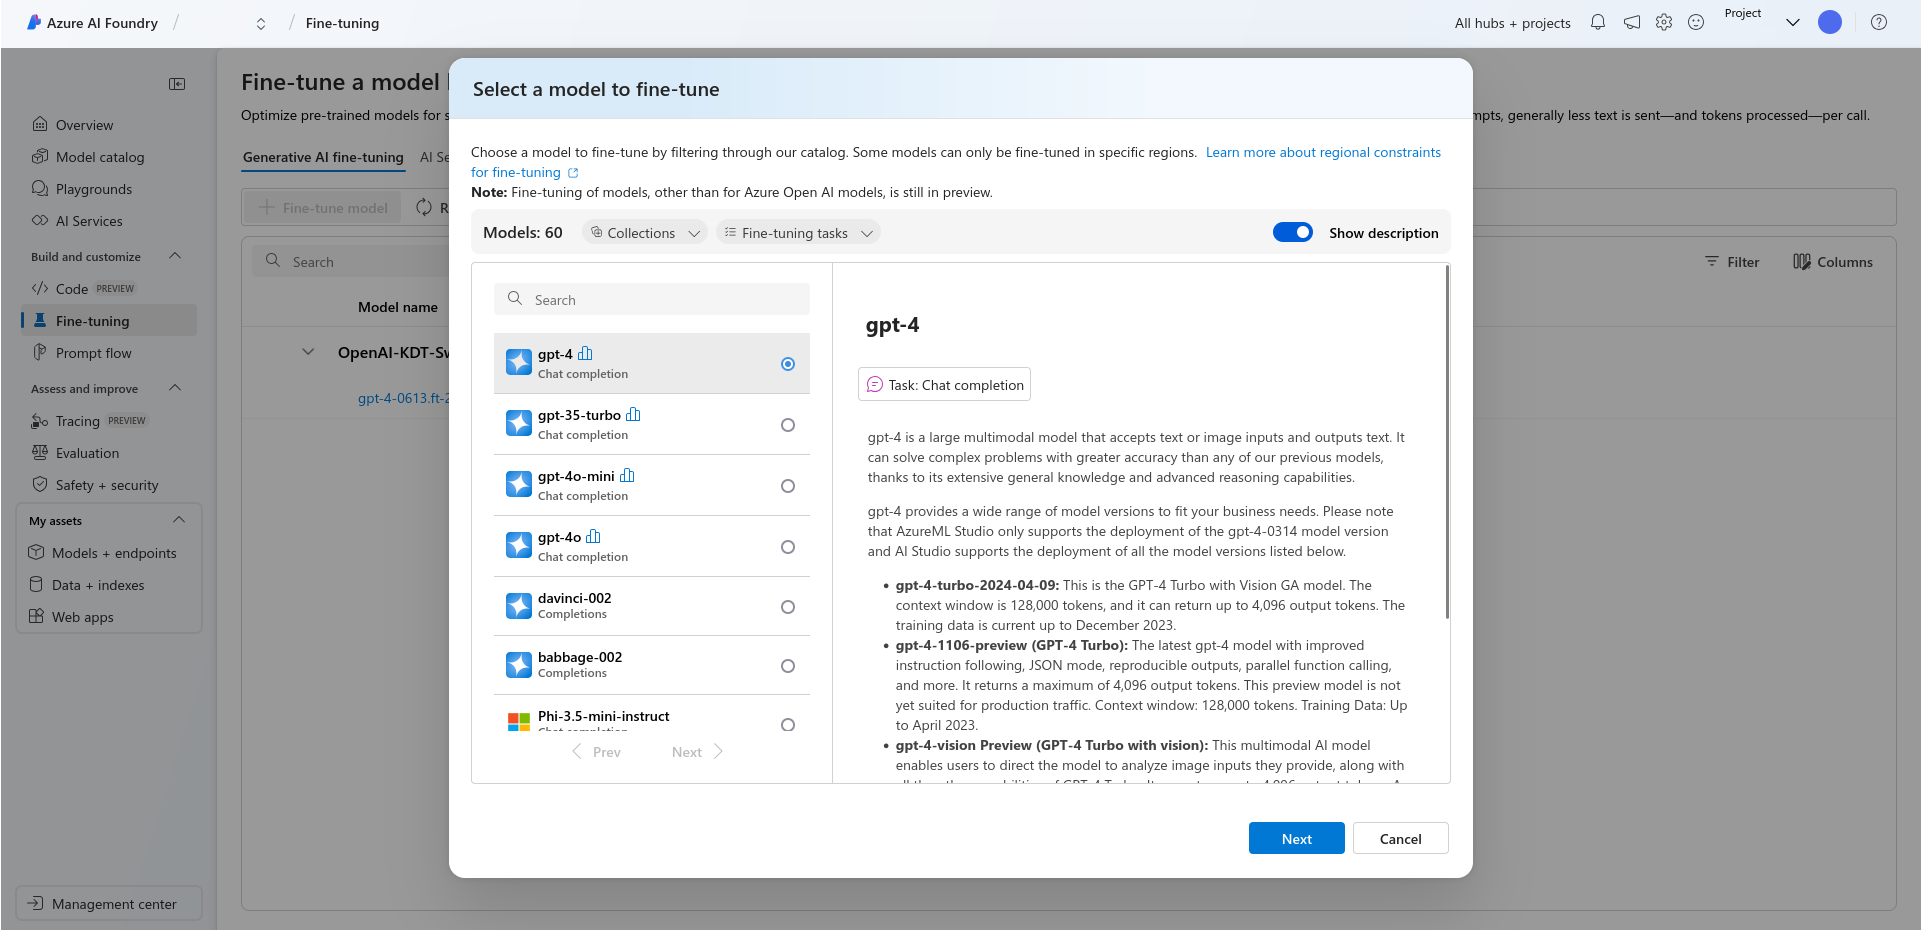Screen dimensions: 1922x930
Task: Select the davinci-002 radio button
Action: [x=788, y=607]
